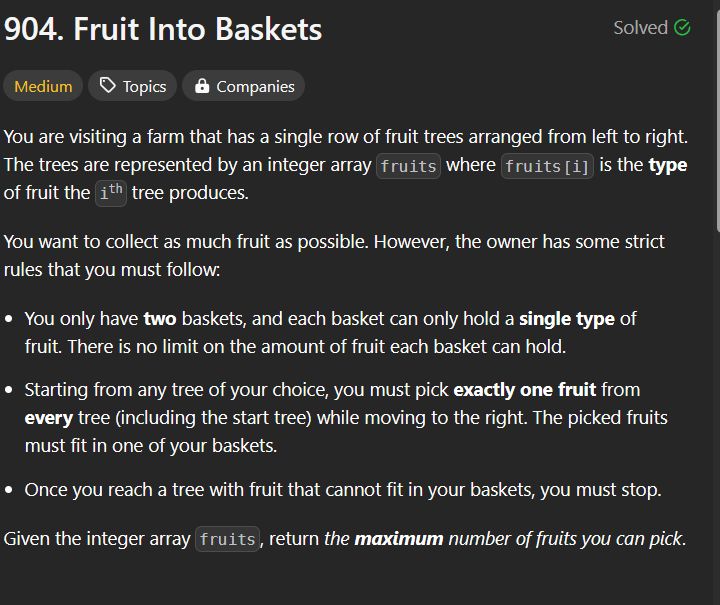Image resolution: width=720 pixels, height=605 pixels.
Task: Click the bold phrase single type
Action: tap(567, 319)
